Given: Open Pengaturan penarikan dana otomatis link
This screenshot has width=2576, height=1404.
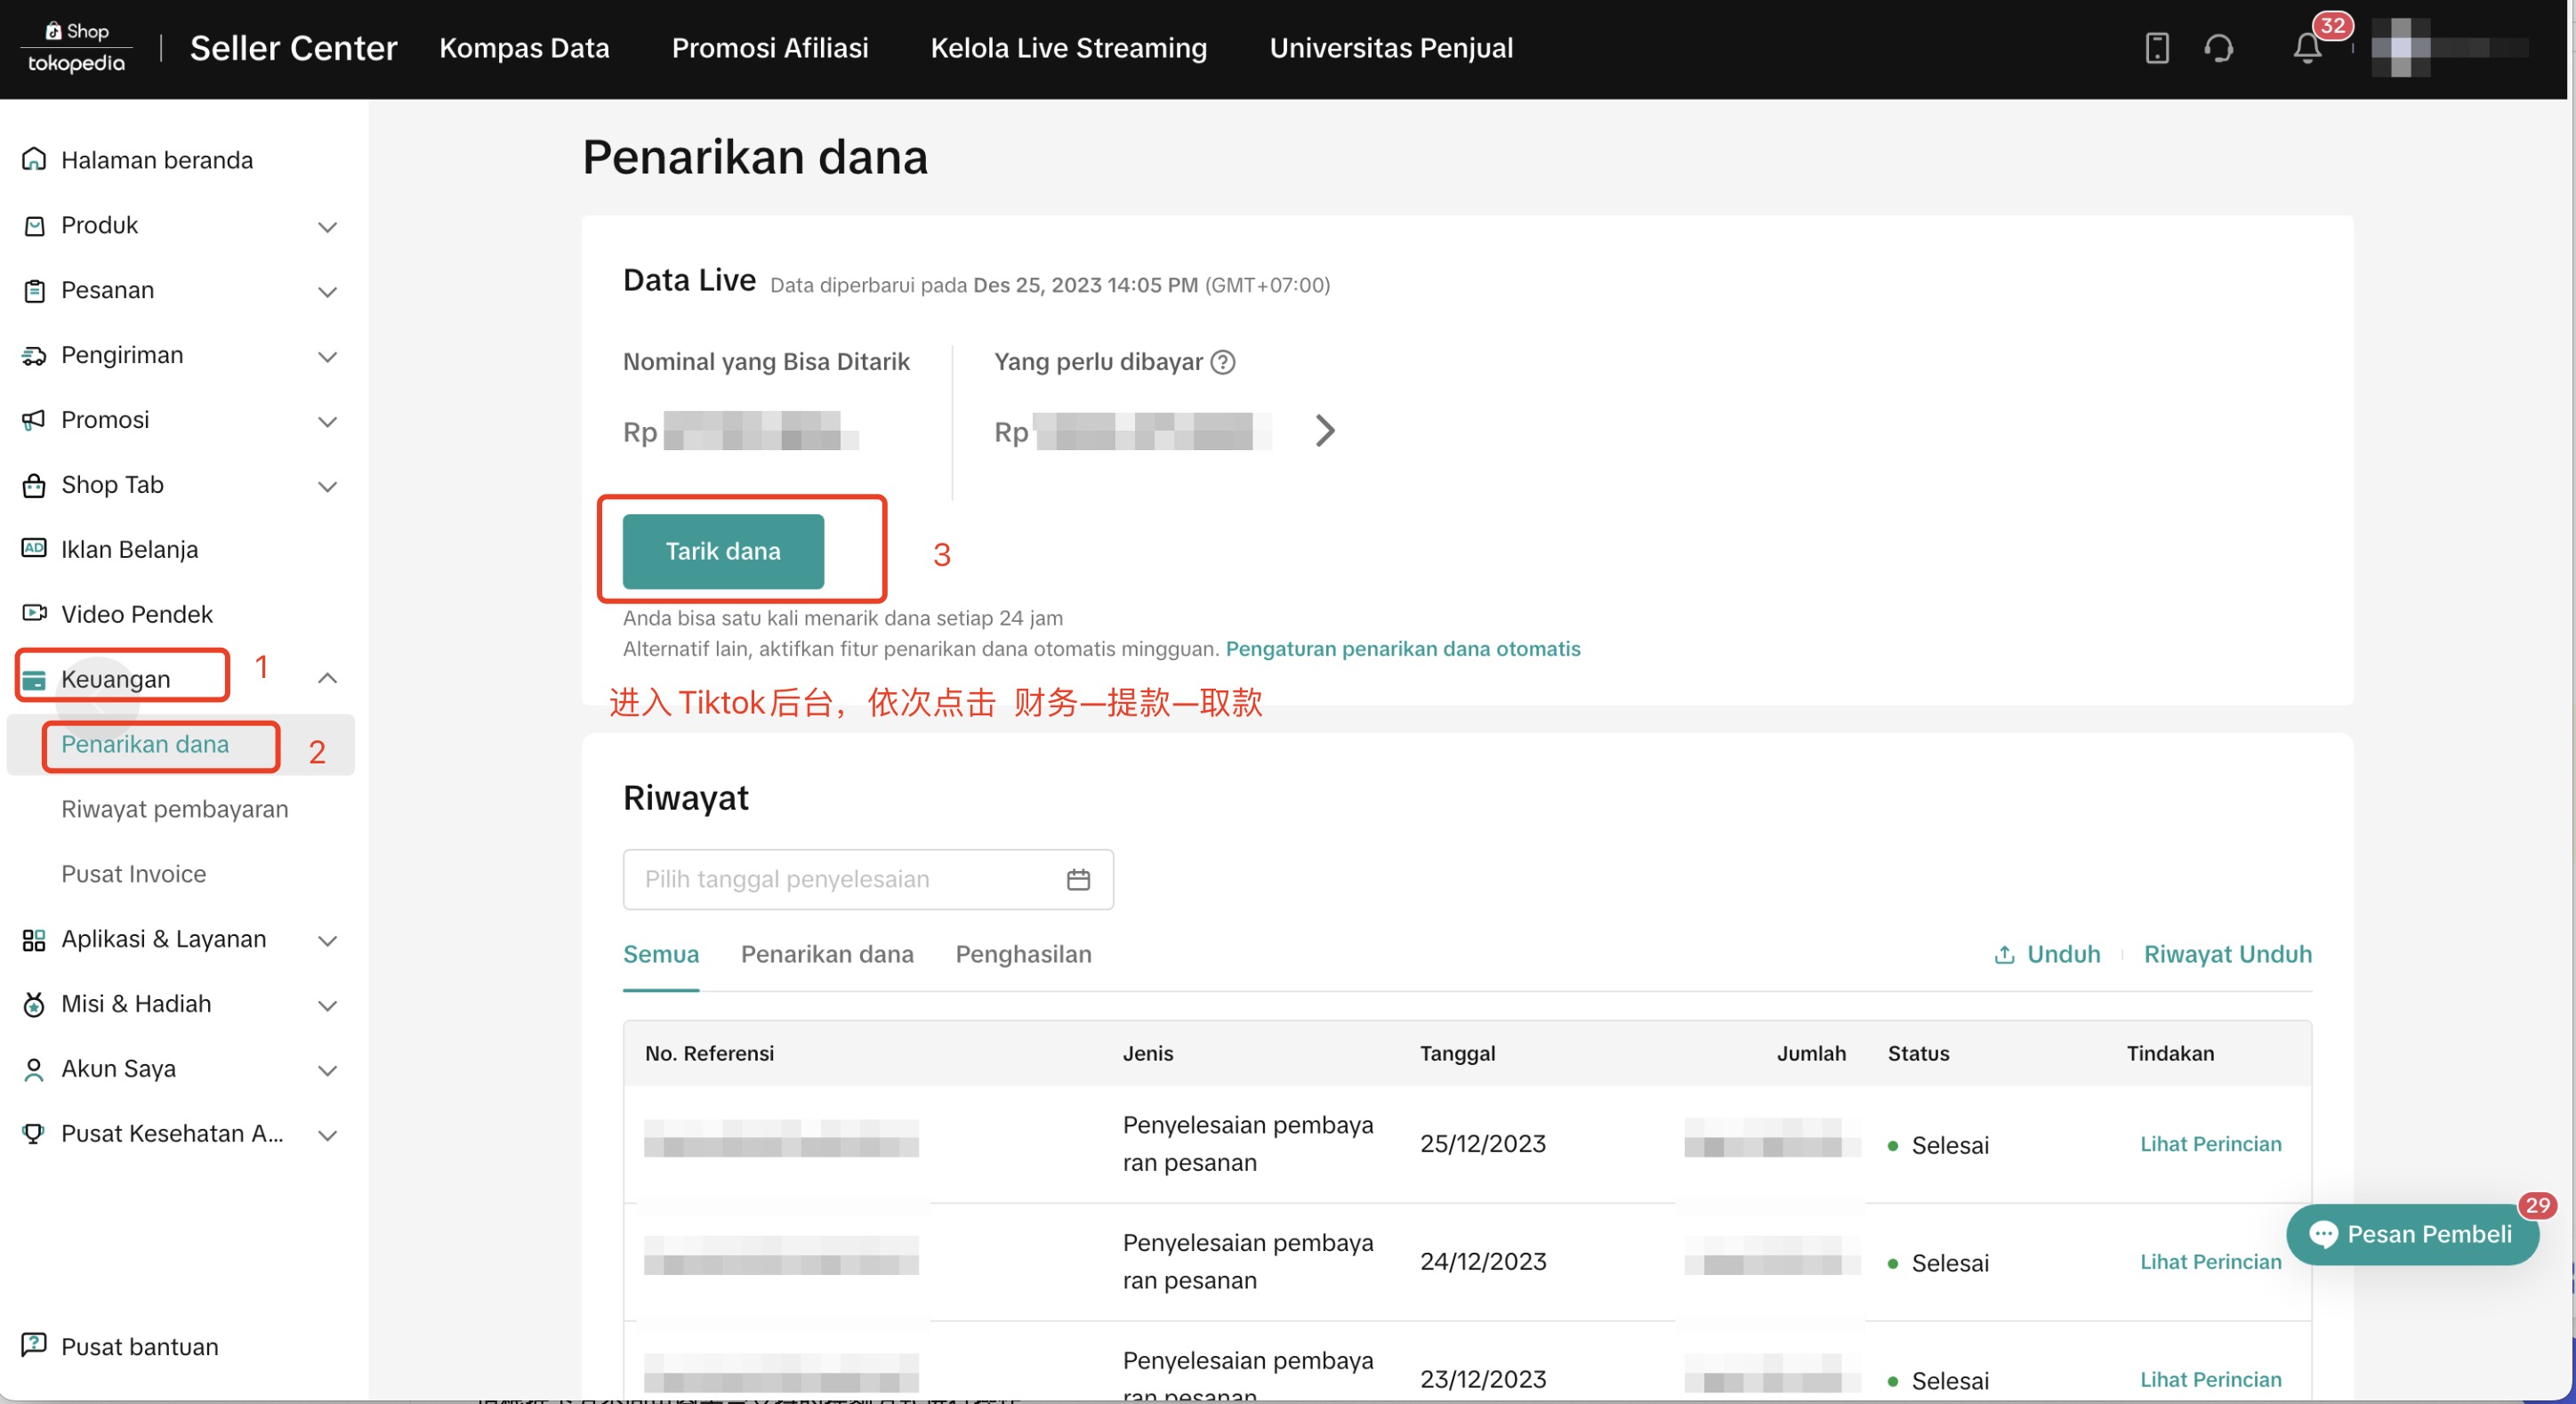Looking at the screenshot, I should point(1402,649).
